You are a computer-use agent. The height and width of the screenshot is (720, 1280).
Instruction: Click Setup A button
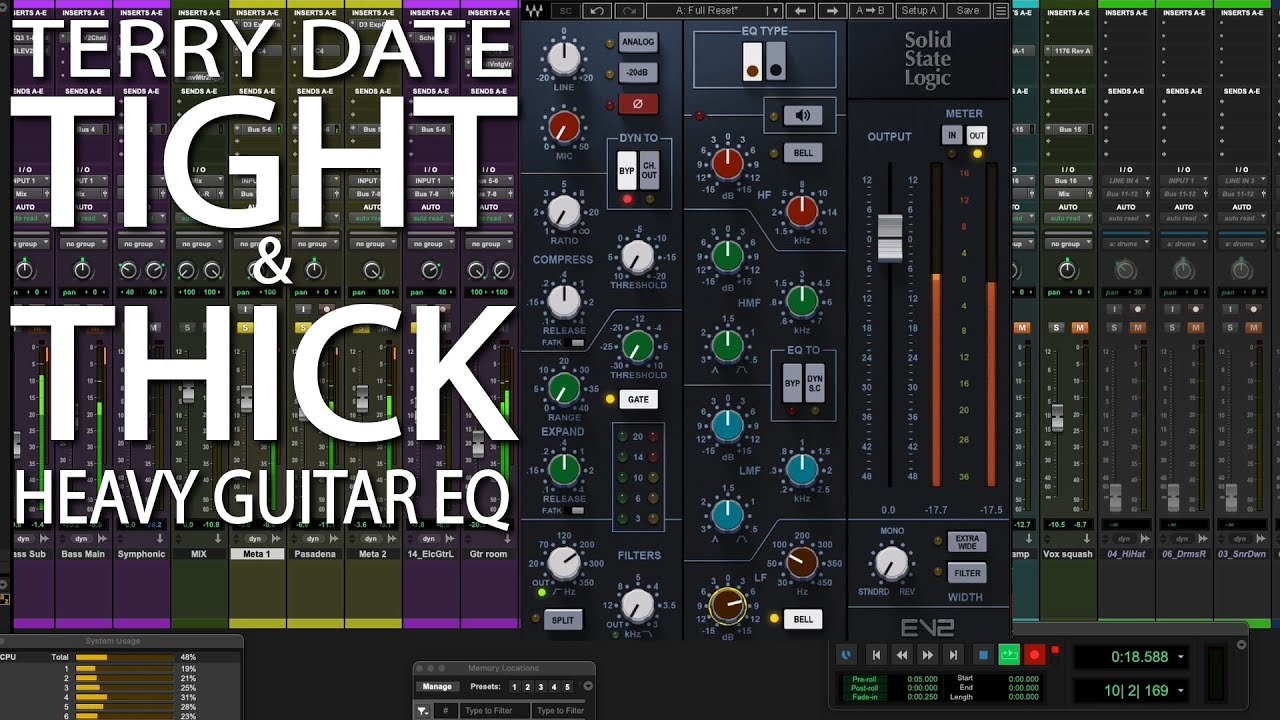919,10
